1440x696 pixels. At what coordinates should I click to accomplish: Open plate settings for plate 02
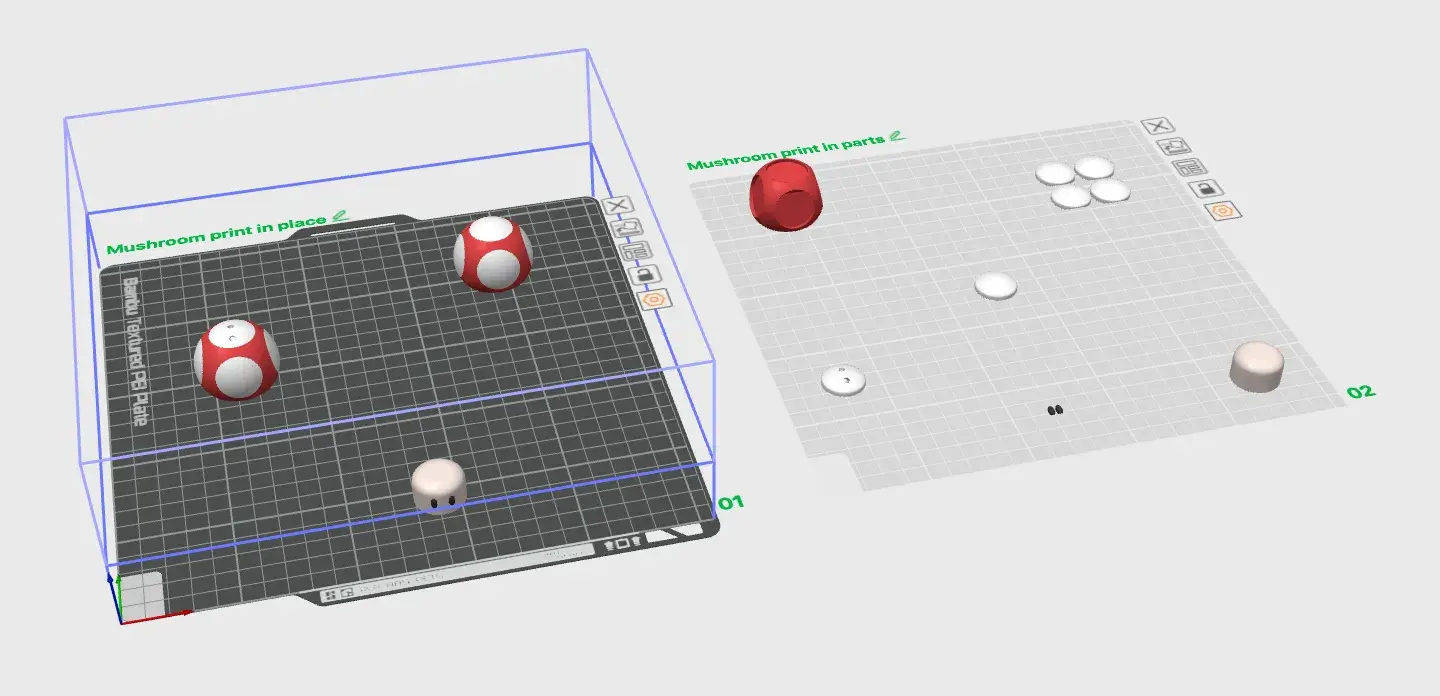1221,210
